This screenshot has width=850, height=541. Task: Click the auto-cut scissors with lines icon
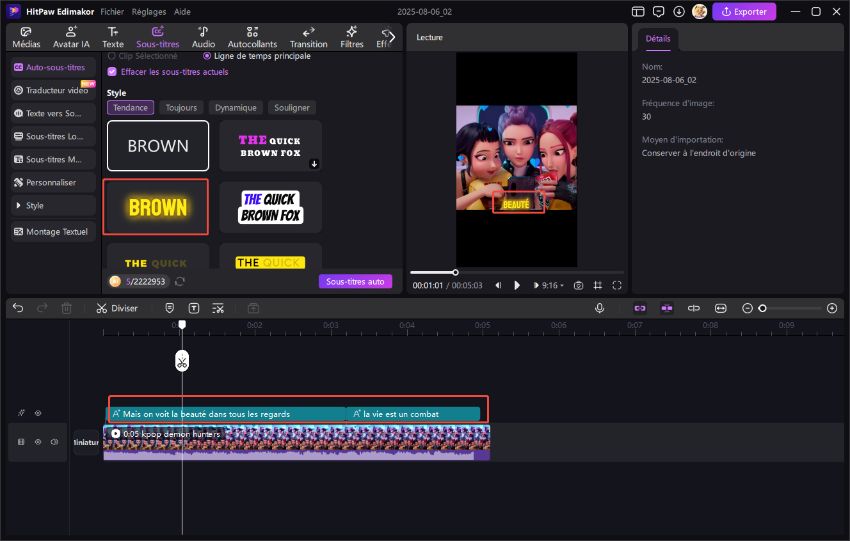(x=218, y=308)
